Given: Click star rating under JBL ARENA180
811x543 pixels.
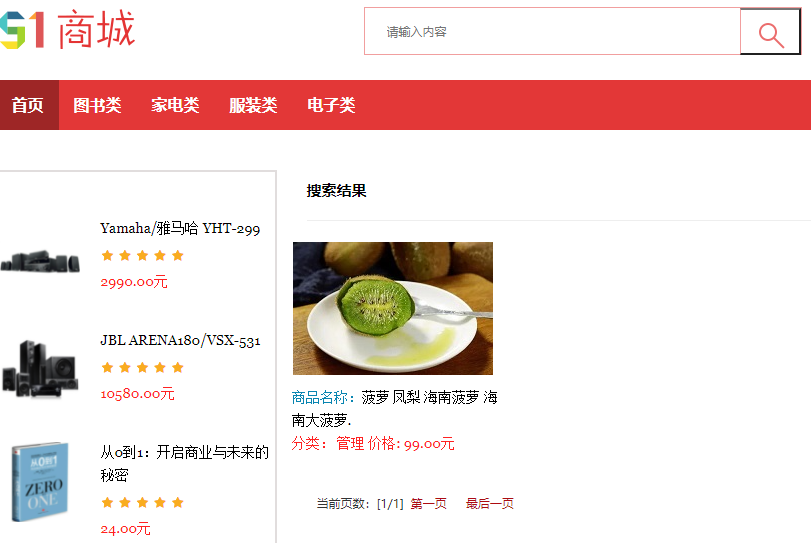Looking at the screenshot, I should click(143, 368).
